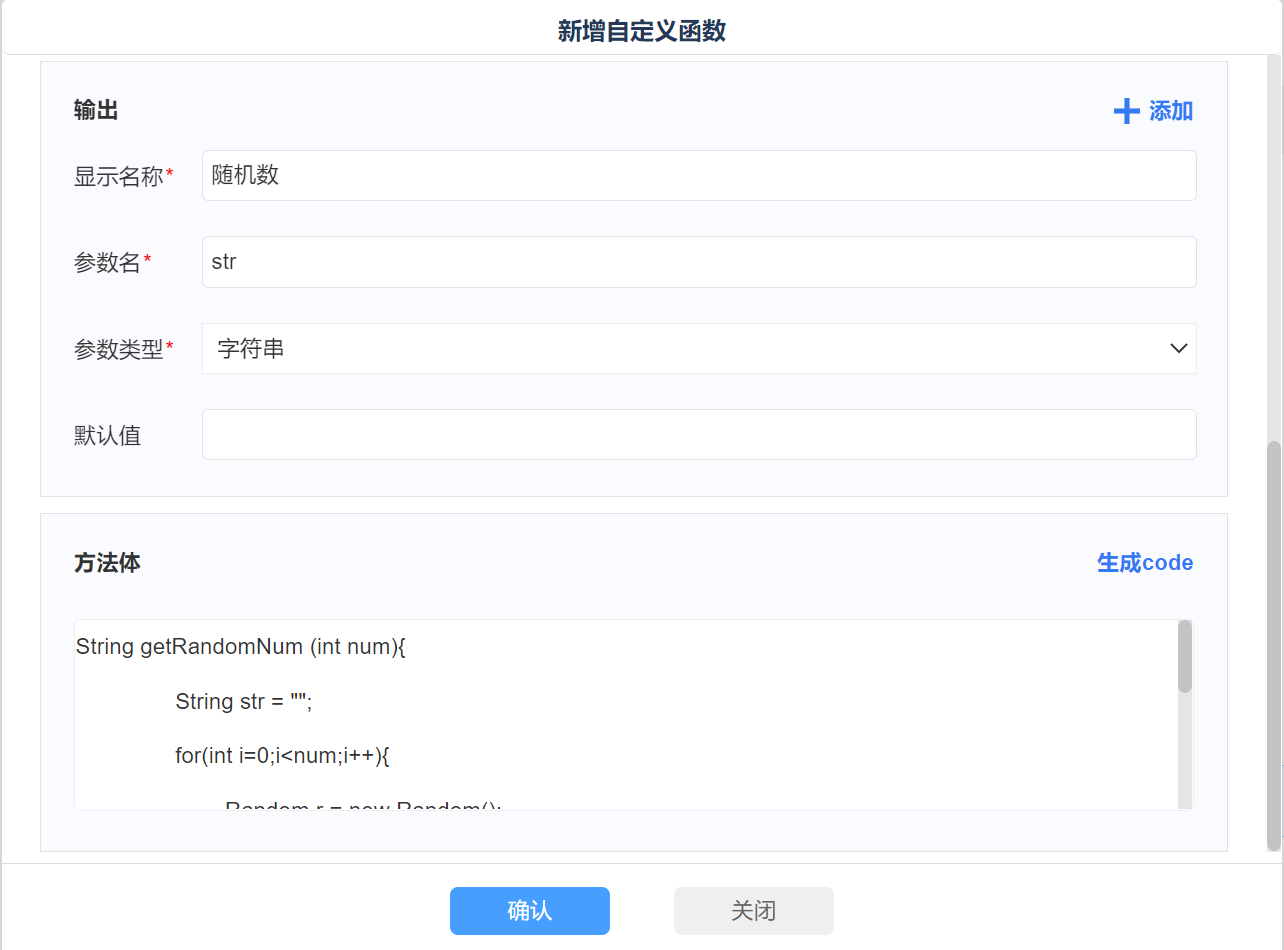Image resolution: width=1284 pixels, height=950 pixels.
Task: Click the empty 默认值 input field
Action: [698, 435]
